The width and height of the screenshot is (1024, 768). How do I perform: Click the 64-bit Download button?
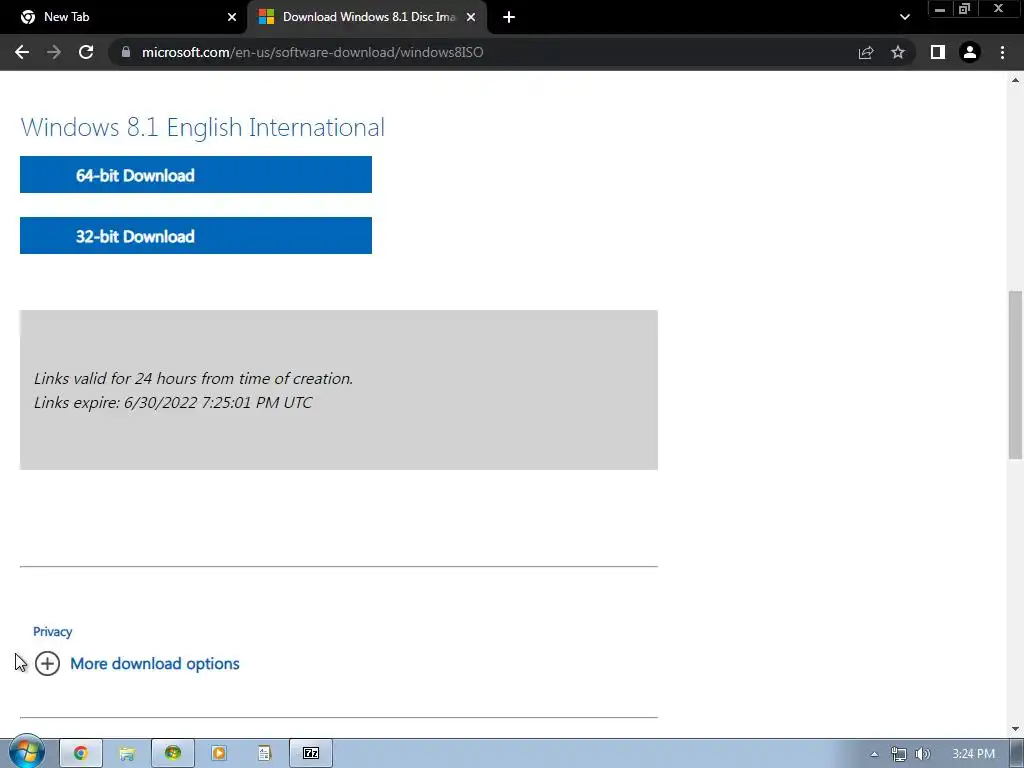click(x=196, y=174)
